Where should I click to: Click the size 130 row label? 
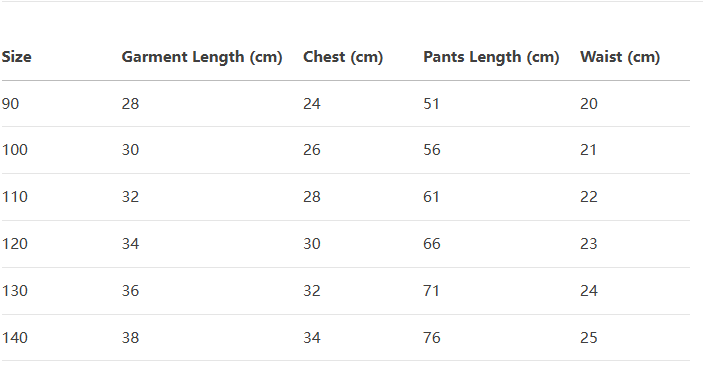15,291
